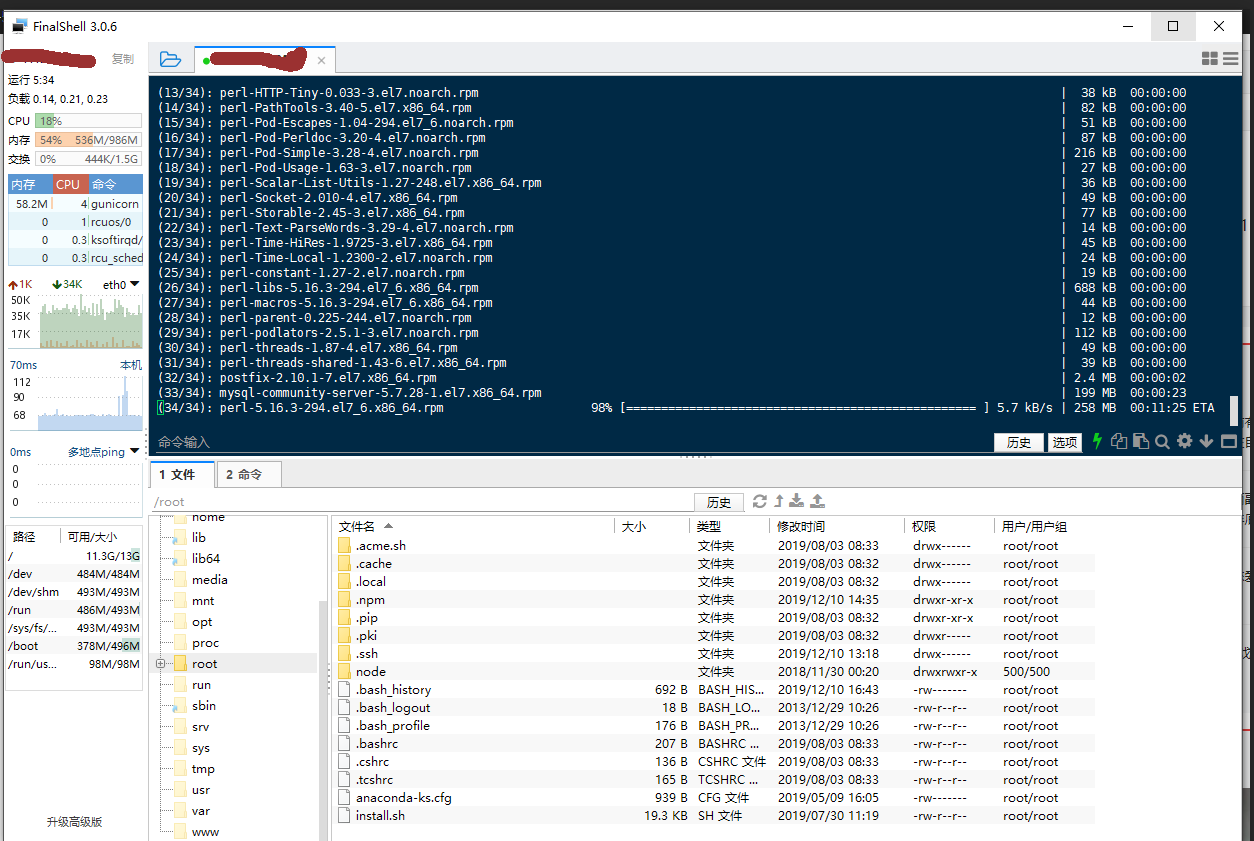
Task: Close the active SSH session tab
Action: click(321, 61)
